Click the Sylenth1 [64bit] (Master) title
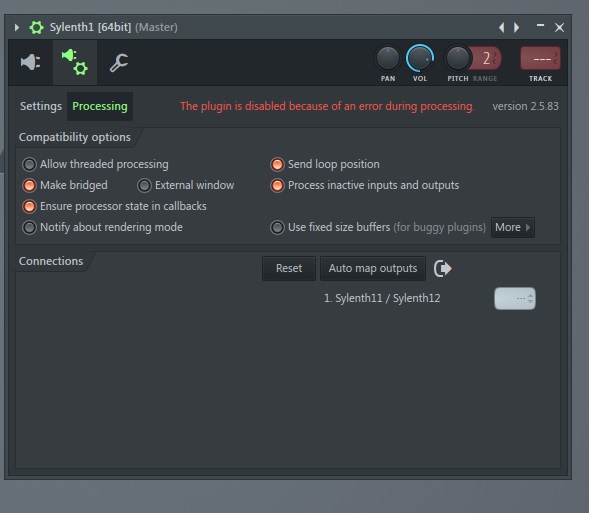 pyautogui.click(x=113, y=27)
